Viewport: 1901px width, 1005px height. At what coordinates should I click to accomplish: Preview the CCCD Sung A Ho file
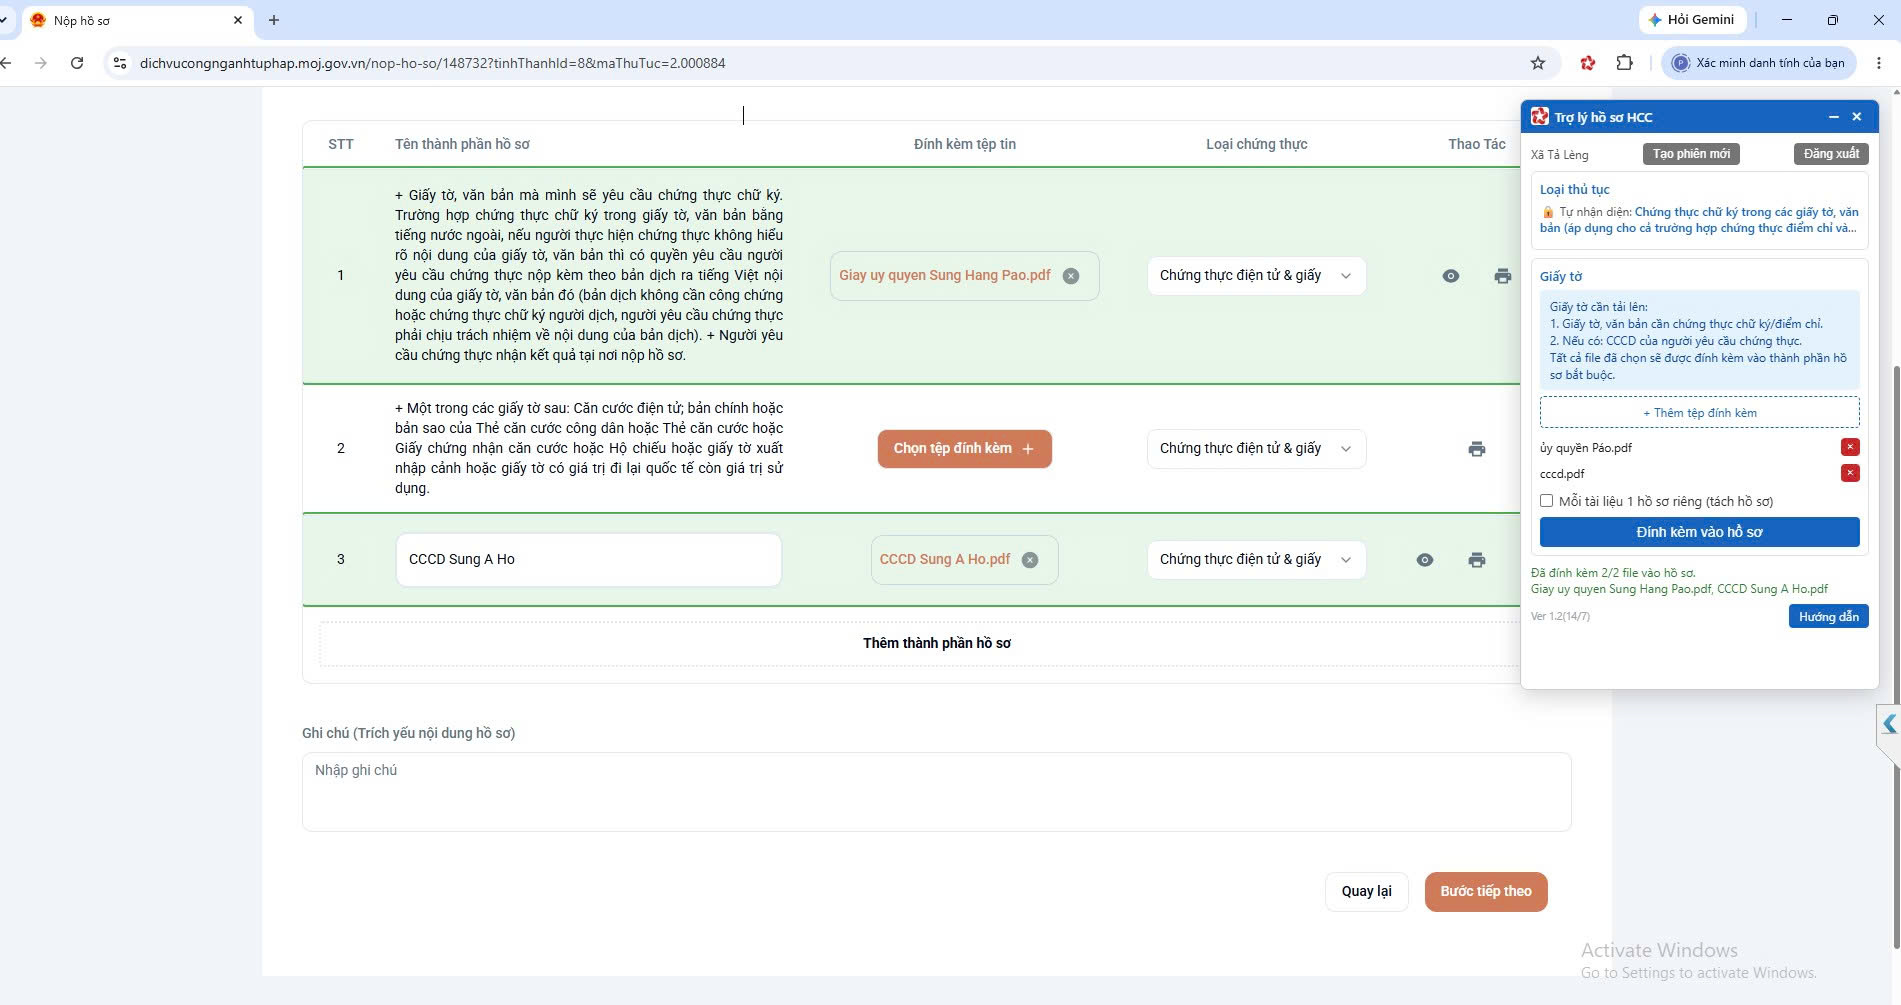point(1425,560)
